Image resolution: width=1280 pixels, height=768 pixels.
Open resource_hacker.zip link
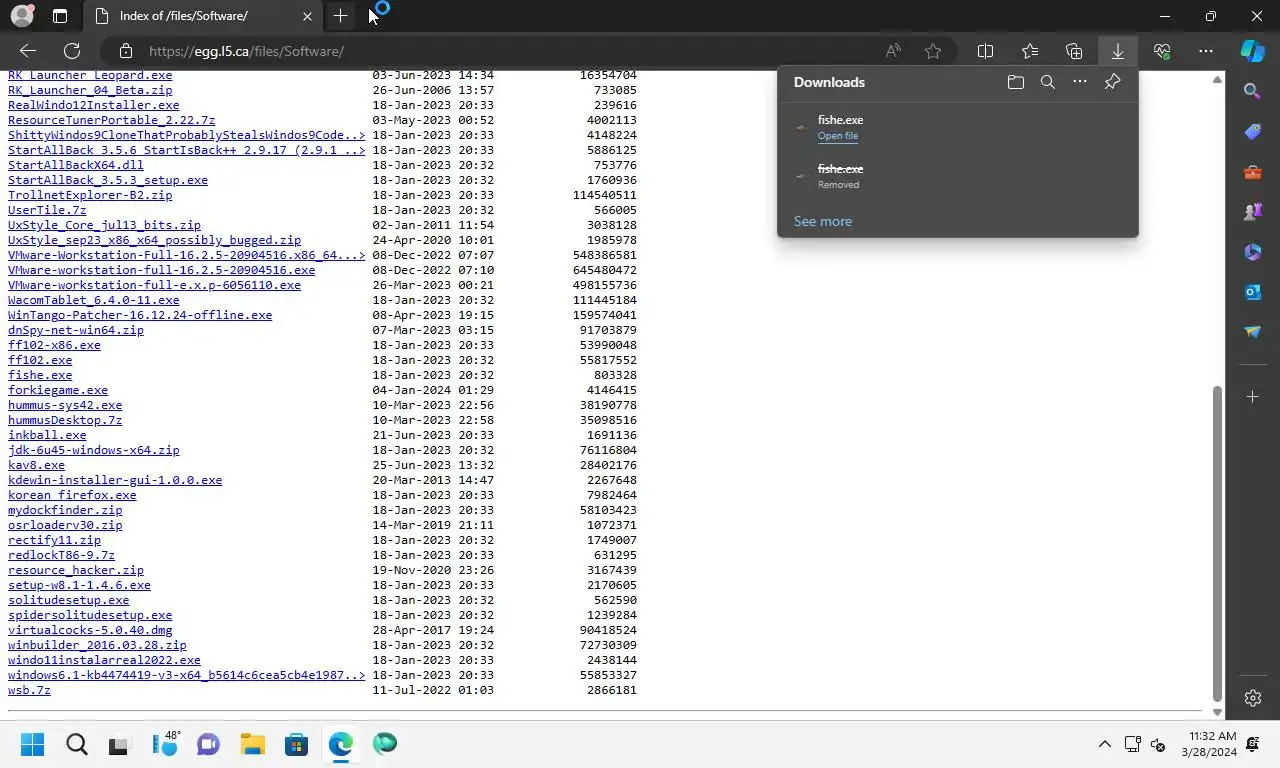click(76, 570)
